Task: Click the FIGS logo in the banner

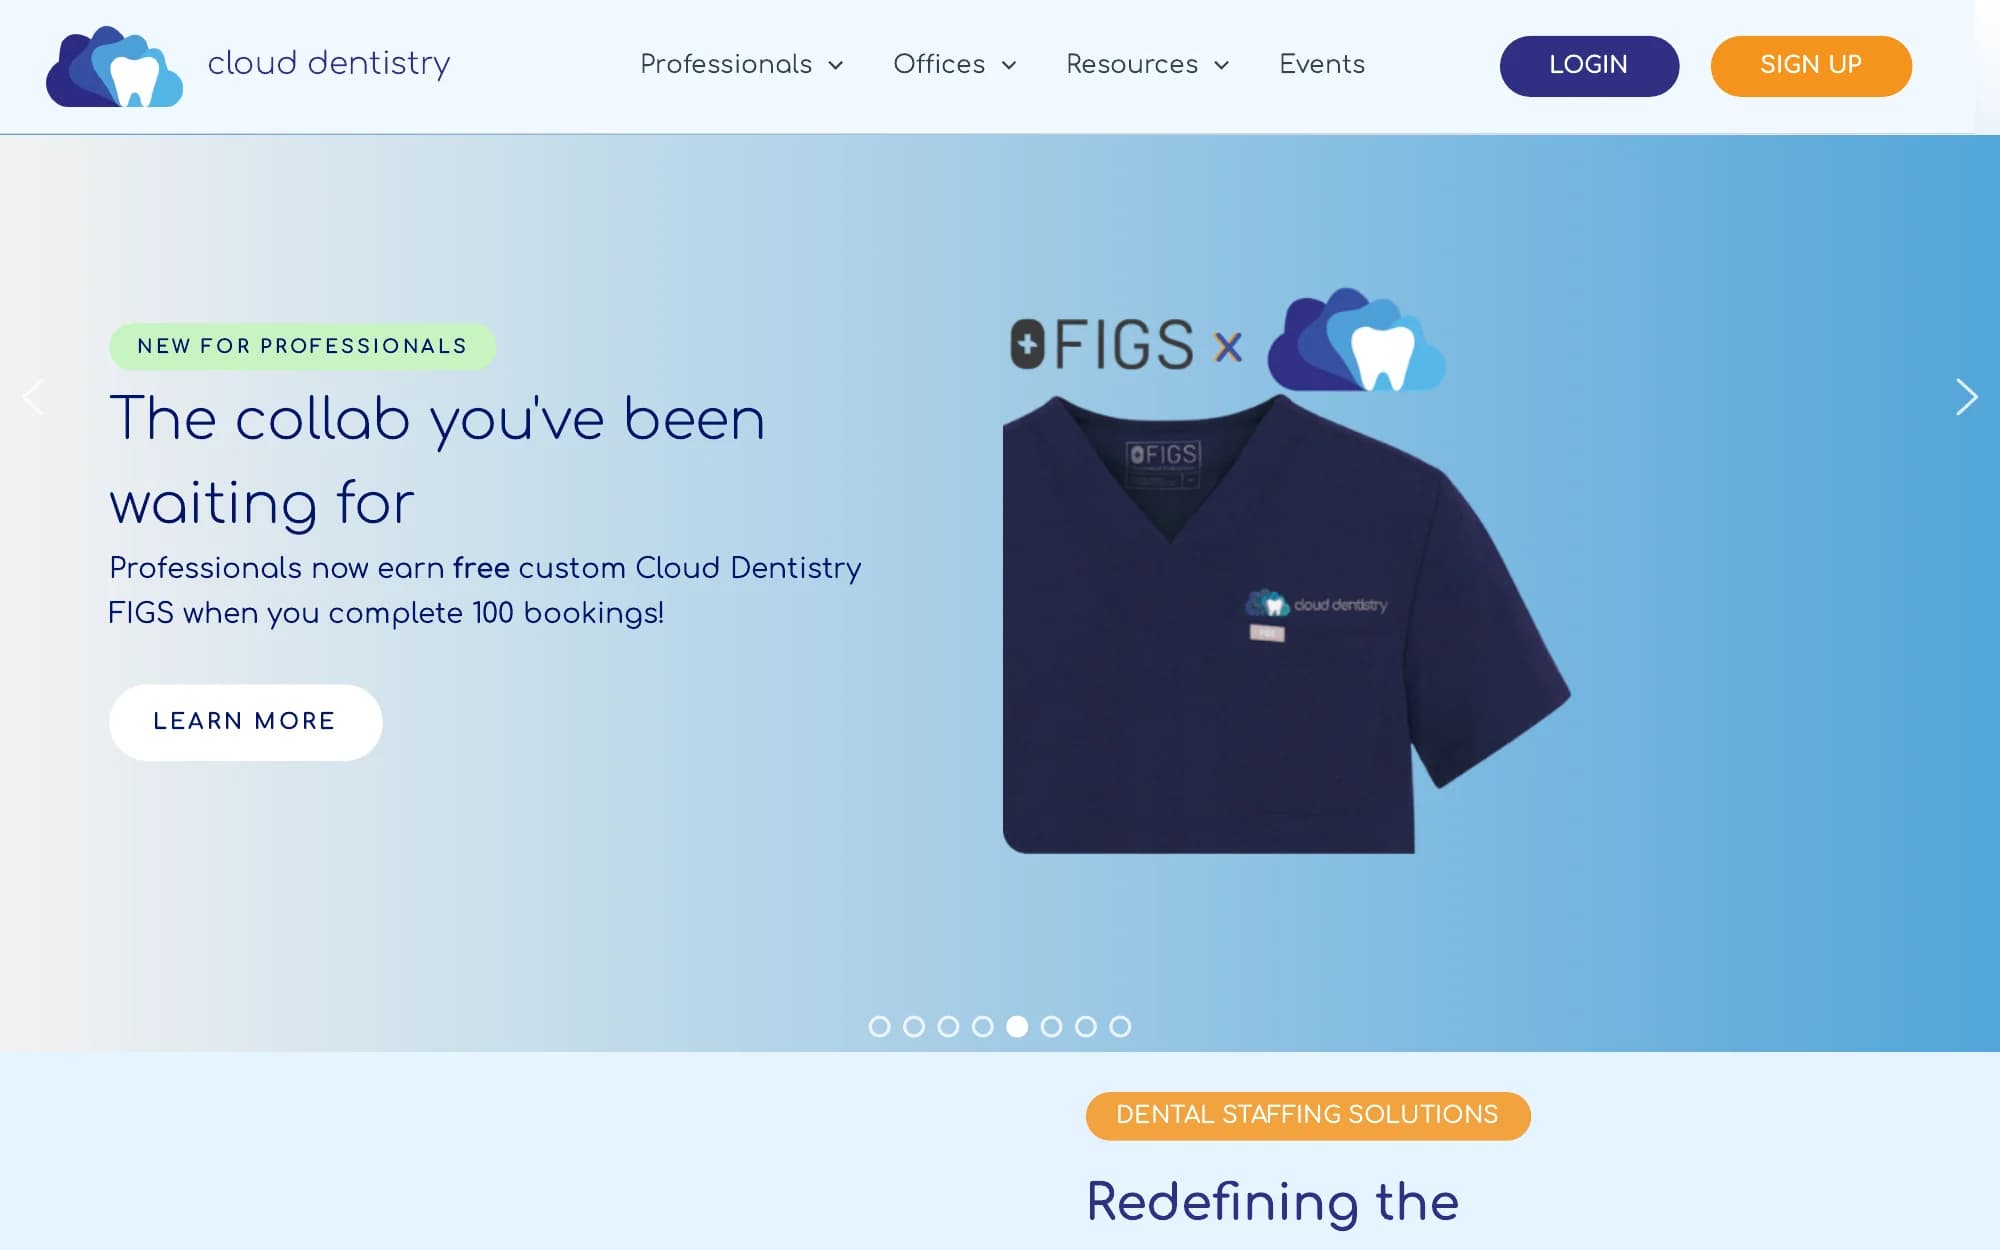Action: pos(1102,344)
